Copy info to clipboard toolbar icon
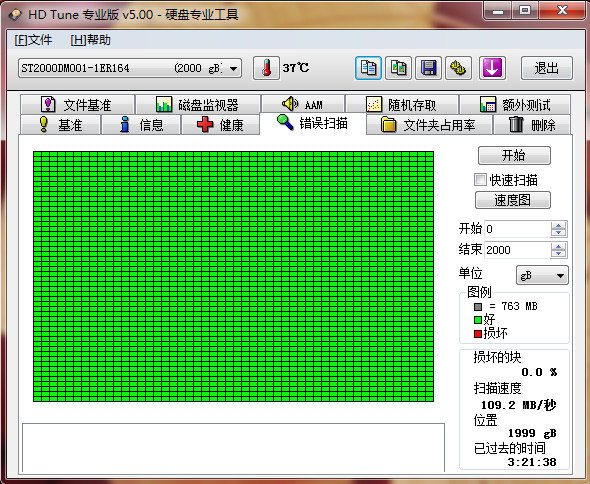The width and height of the screenshot is (590, 484). (x=368, y=68)
